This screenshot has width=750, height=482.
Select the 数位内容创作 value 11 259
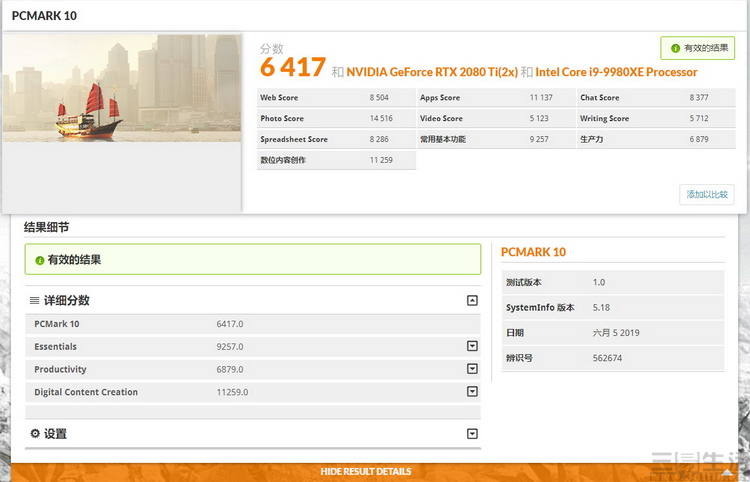381,160
